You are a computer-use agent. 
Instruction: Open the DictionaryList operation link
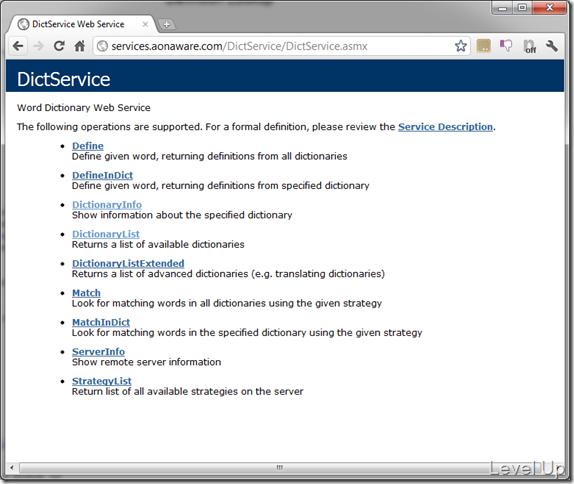[x=105, y=234]
